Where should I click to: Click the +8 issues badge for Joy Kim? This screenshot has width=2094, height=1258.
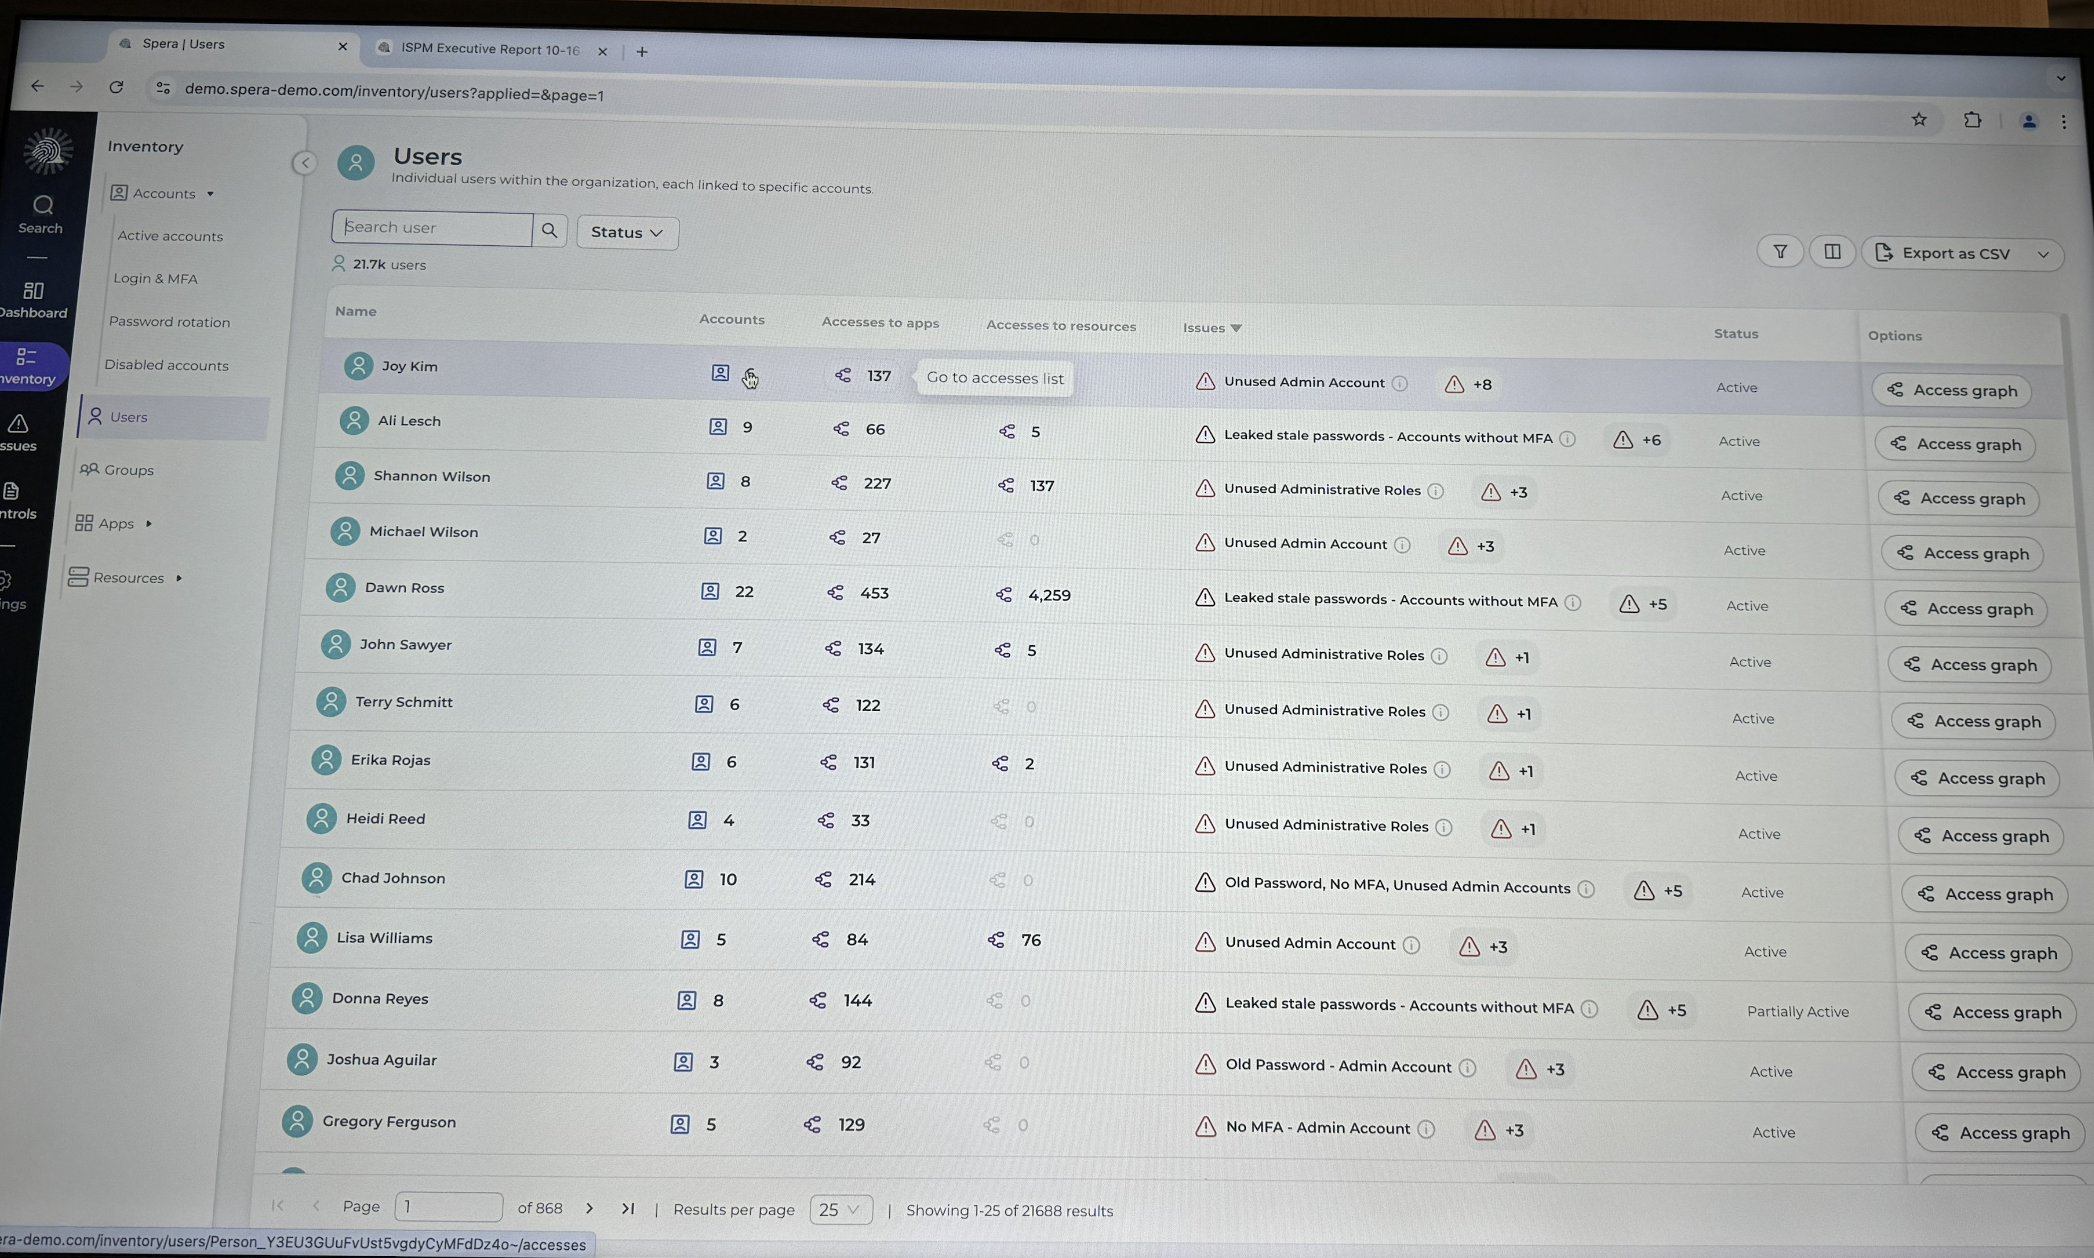click(1469, 384)
